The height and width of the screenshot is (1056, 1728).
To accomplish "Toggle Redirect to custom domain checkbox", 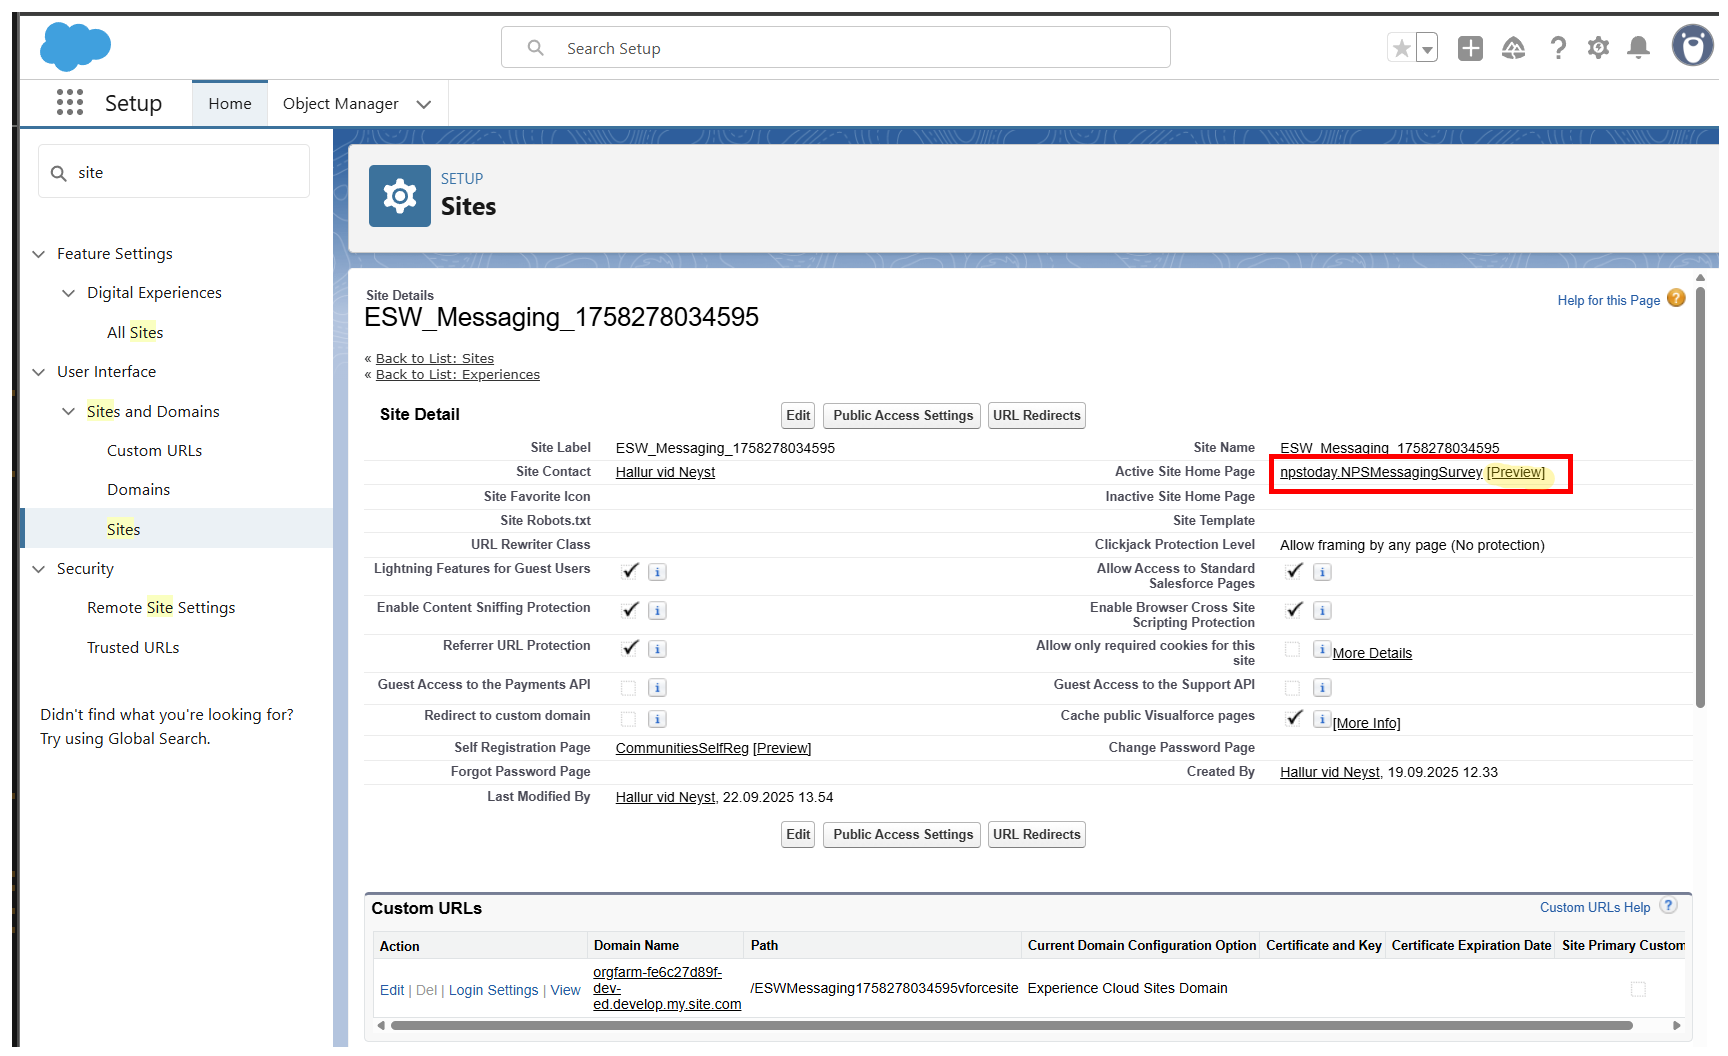I will [628, 719].
